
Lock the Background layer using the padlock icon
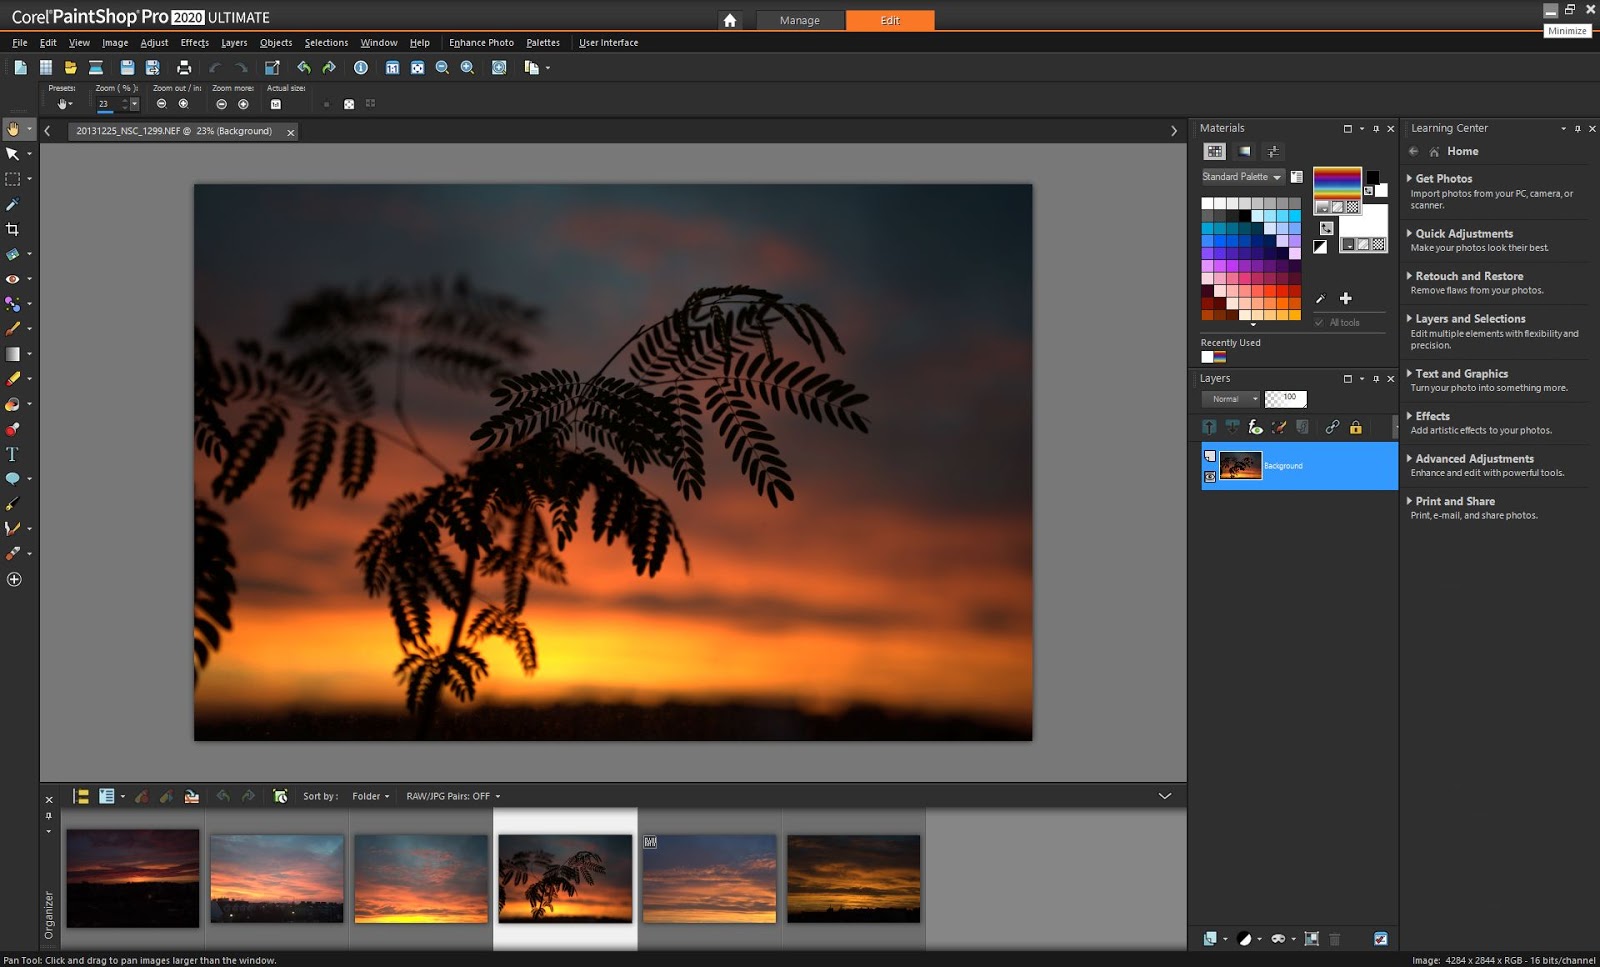click(x=1356, y=427)
